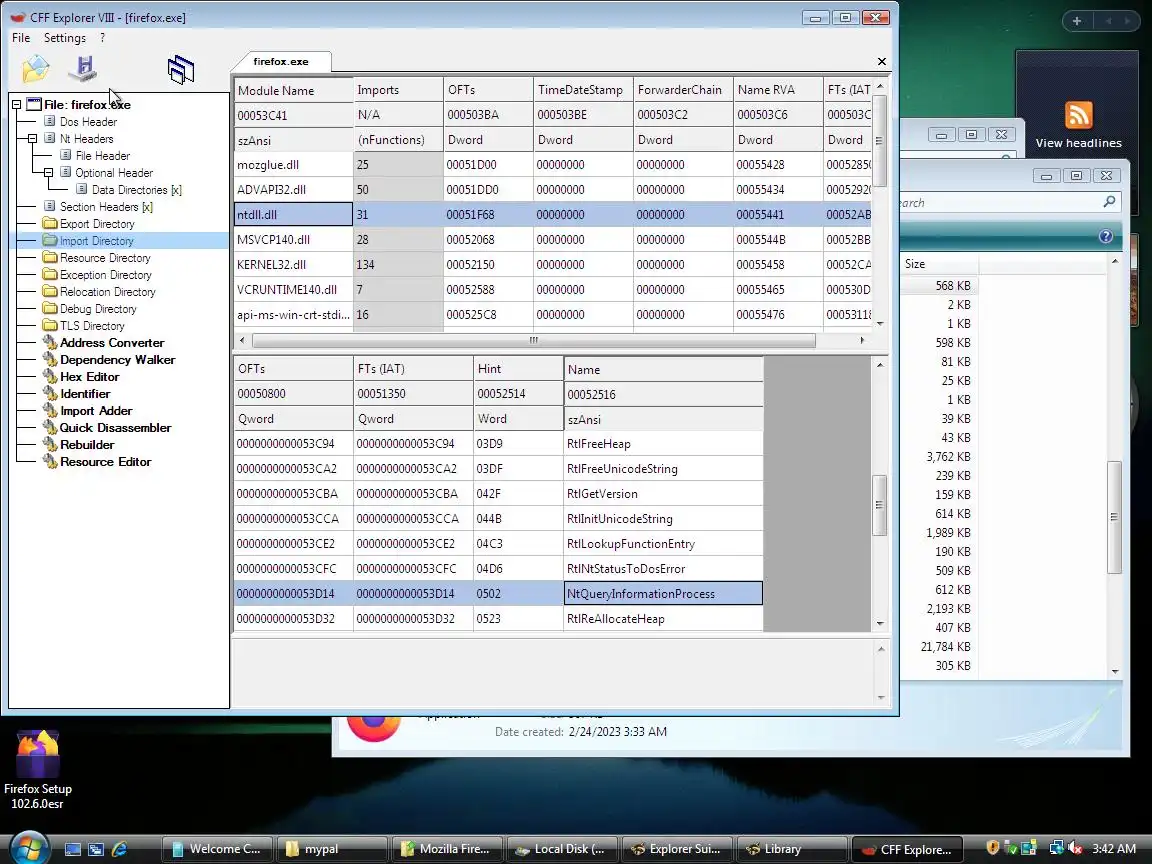This screenshot has width=1152, height=864.
Task: Open Data Directories [x] tree item
Action: click(x=137, y=190)
